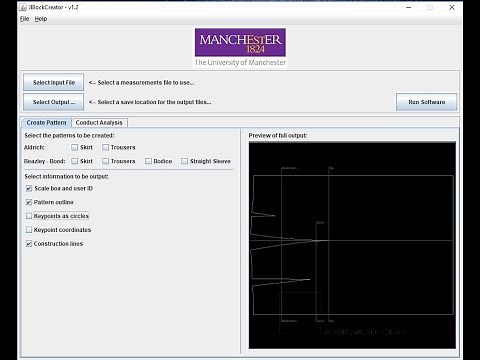
Task: Close the JBlockCreator window
Action: pos(452,7)
